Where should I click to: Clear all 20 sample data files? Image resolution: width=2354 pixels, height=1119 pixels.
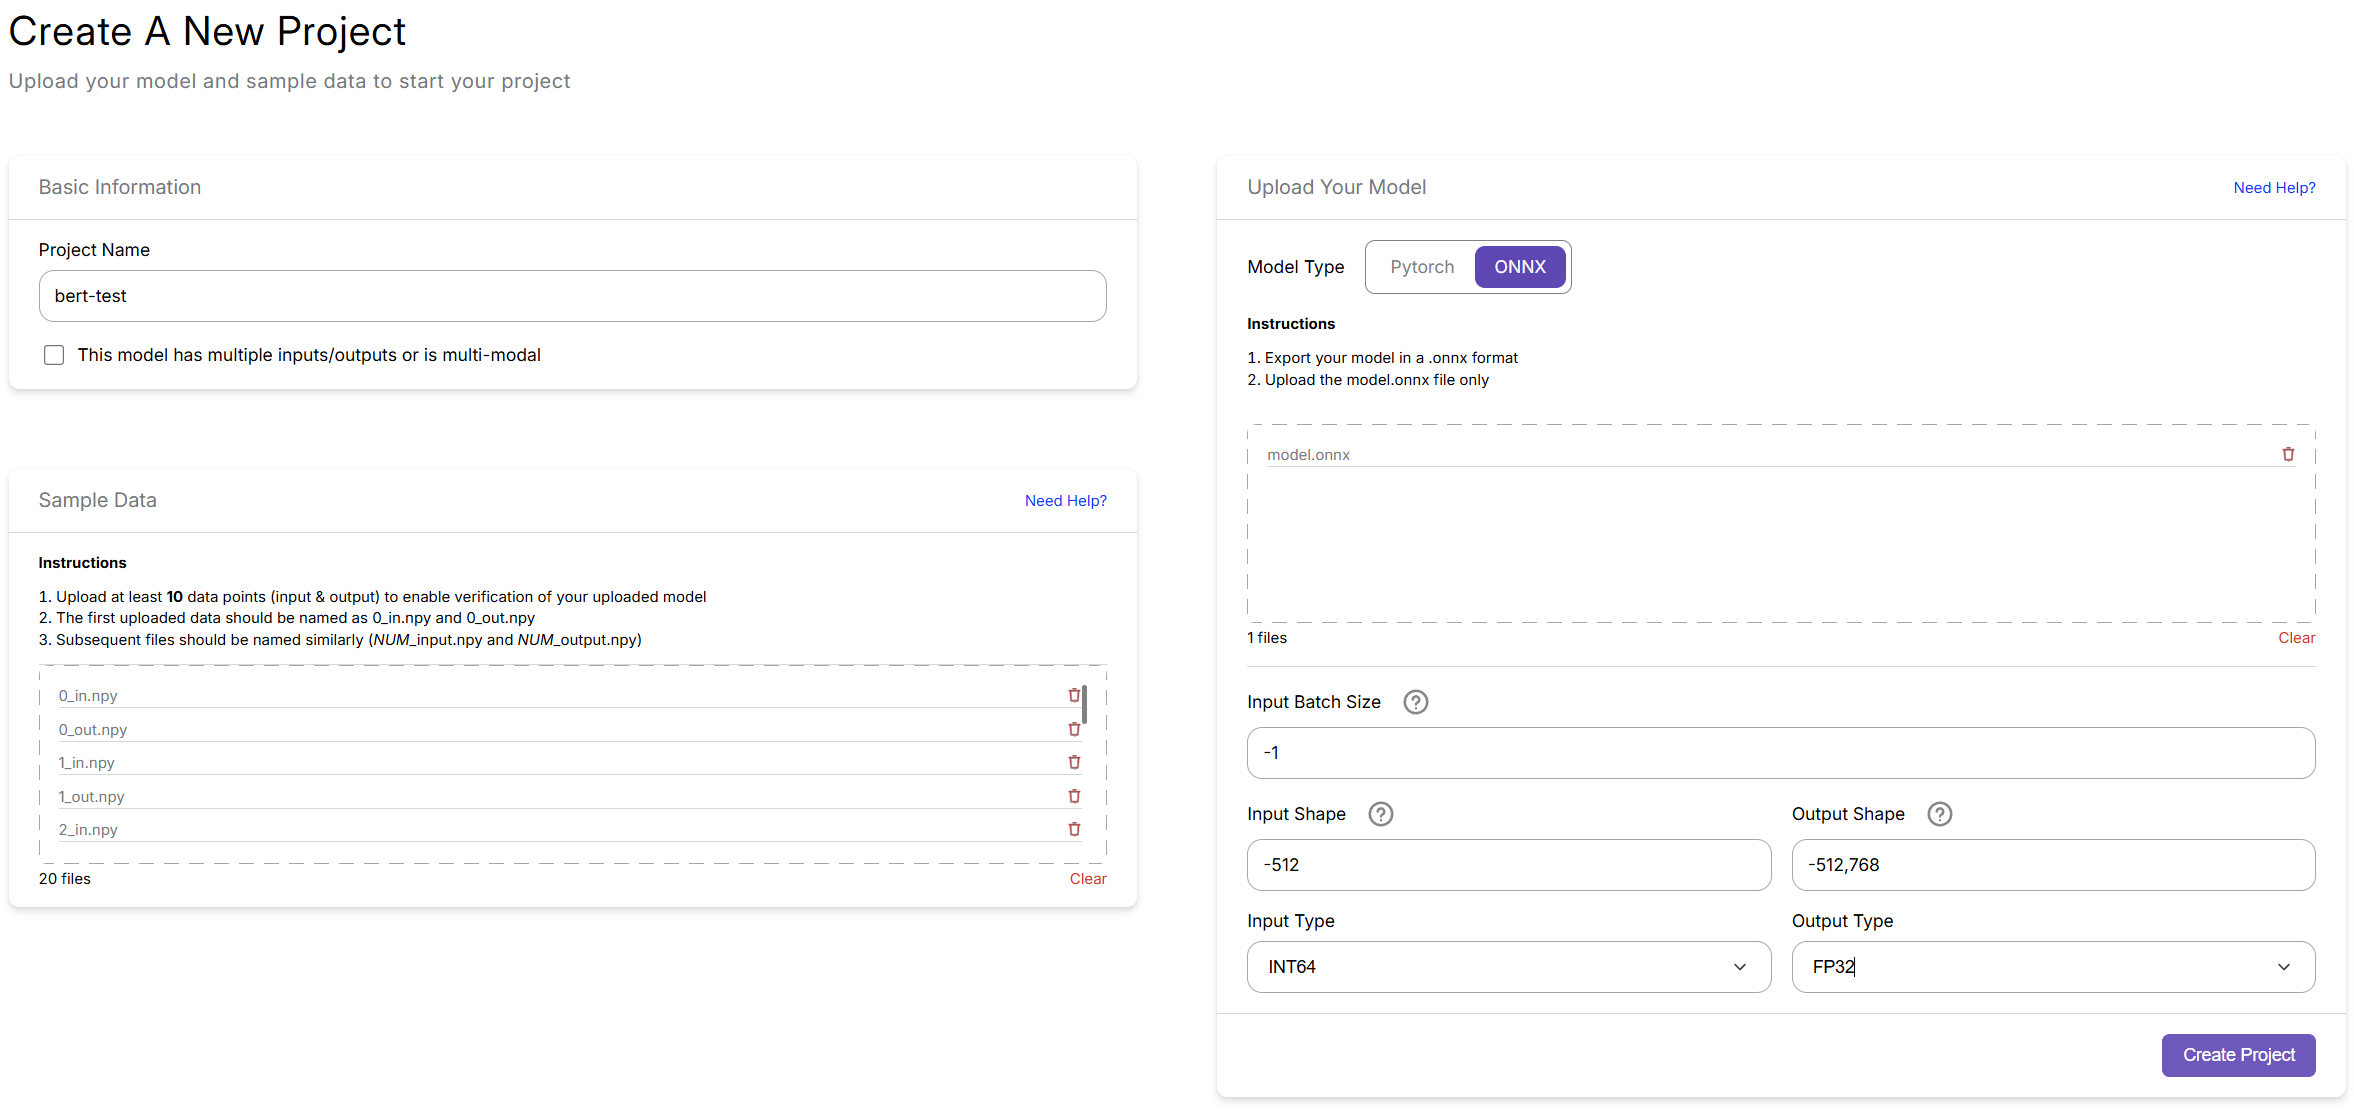tap(1088, 879)
